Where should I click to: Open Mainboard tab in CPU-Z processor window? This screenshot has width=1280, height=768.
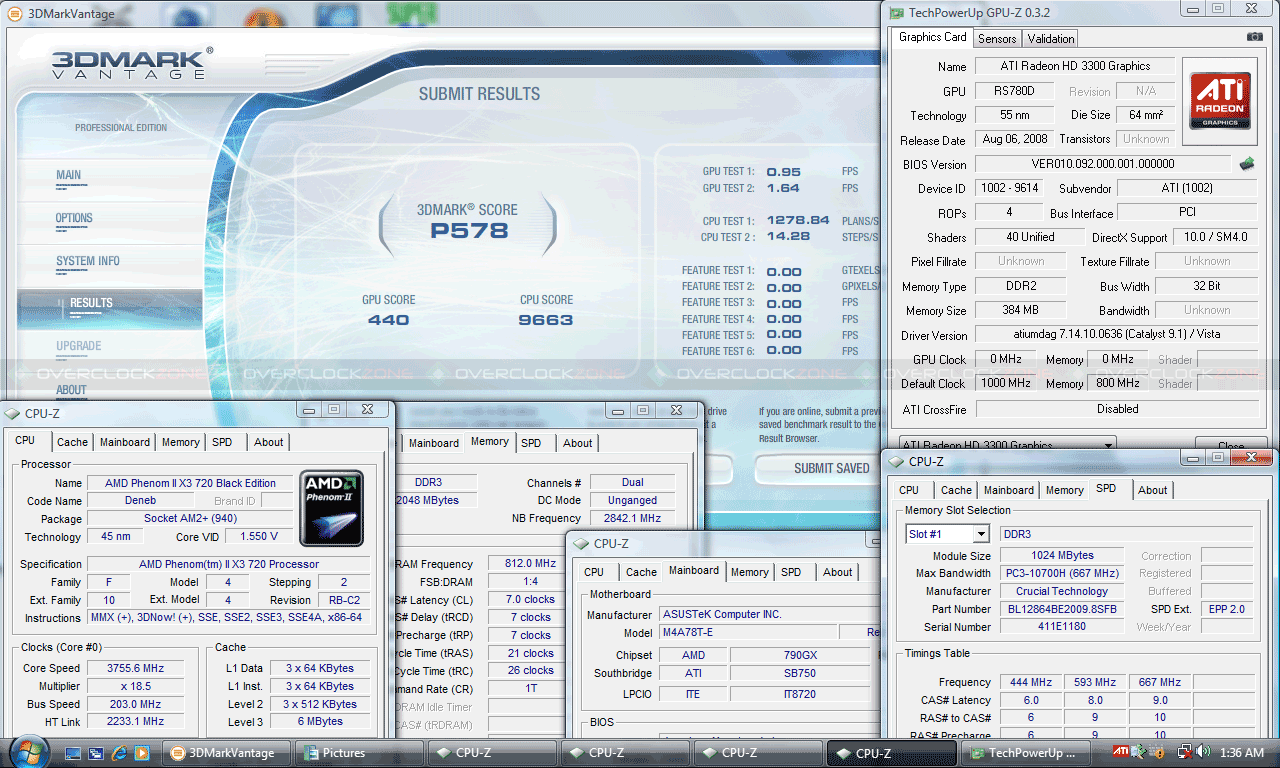click(x=124, y=442)
